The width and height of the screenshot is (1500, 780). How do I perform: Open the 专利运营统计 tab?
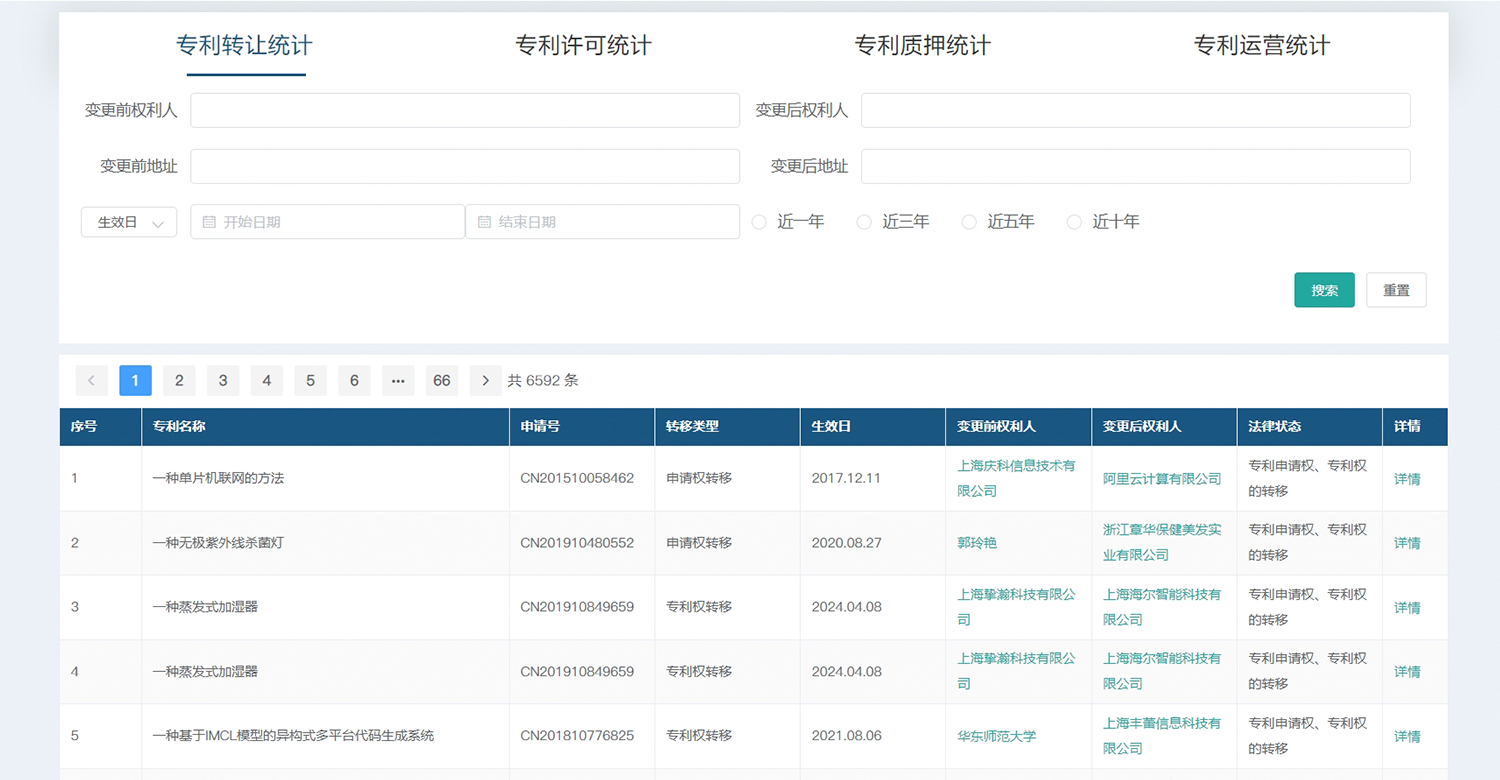(x=1262, y=46)
